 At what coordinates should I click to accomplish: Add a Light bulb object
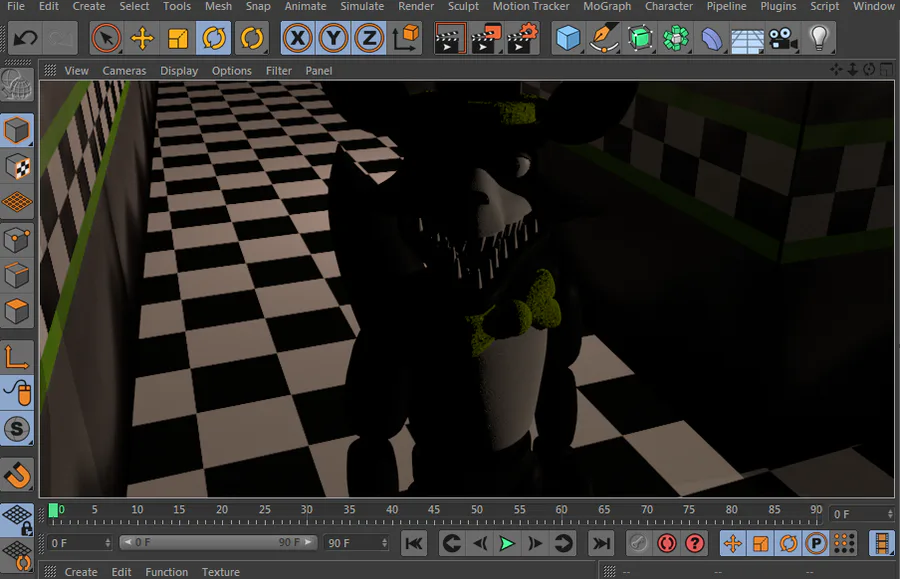pyautogui.click(x=819, y=38)
